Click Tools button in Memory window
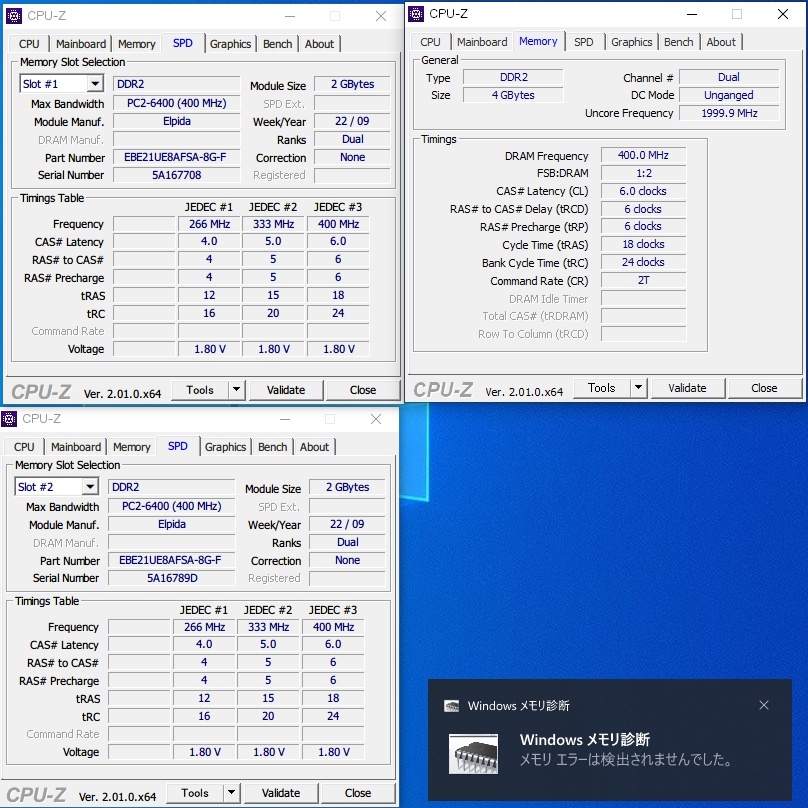Image resolution: width=808 pixels, height=808 pixels. [x=601, y=388]
